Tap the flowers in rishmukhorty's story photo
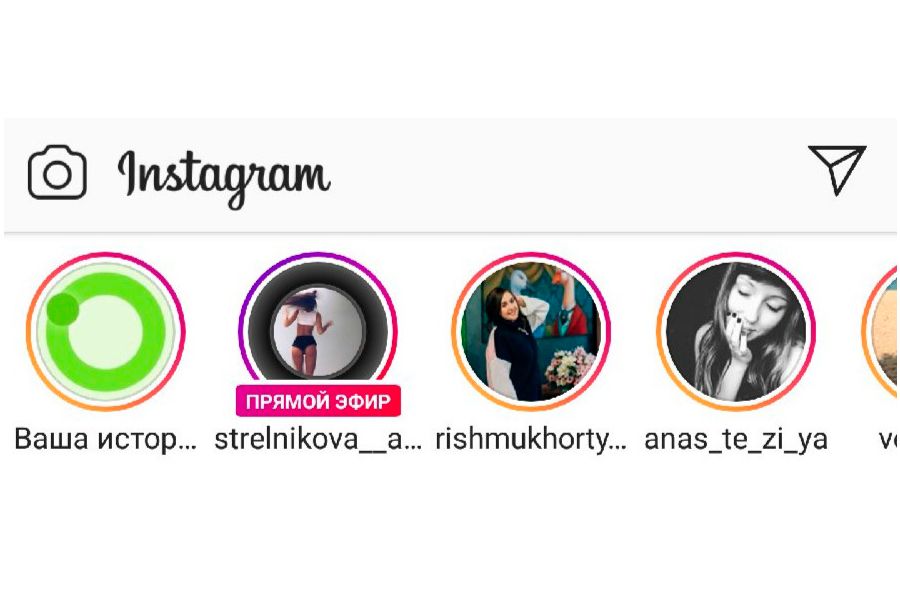 569,367
